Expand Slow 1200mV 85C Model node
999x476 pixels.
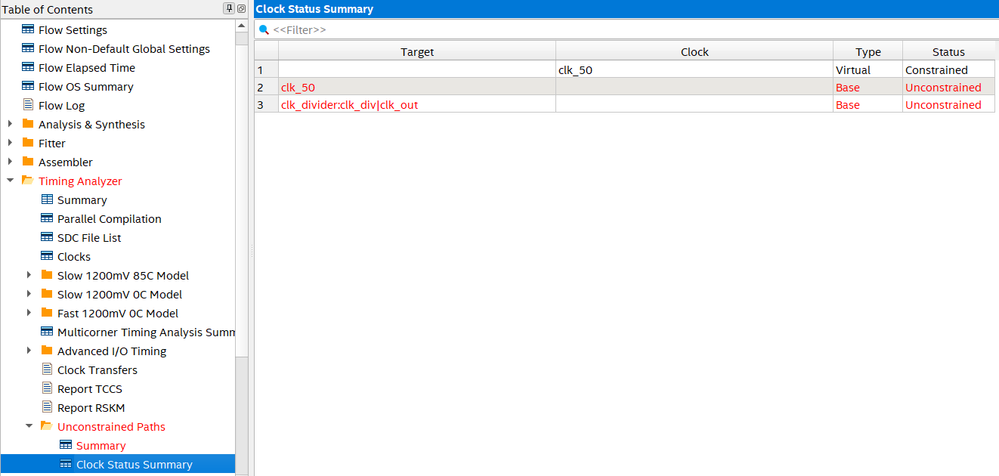29,275
